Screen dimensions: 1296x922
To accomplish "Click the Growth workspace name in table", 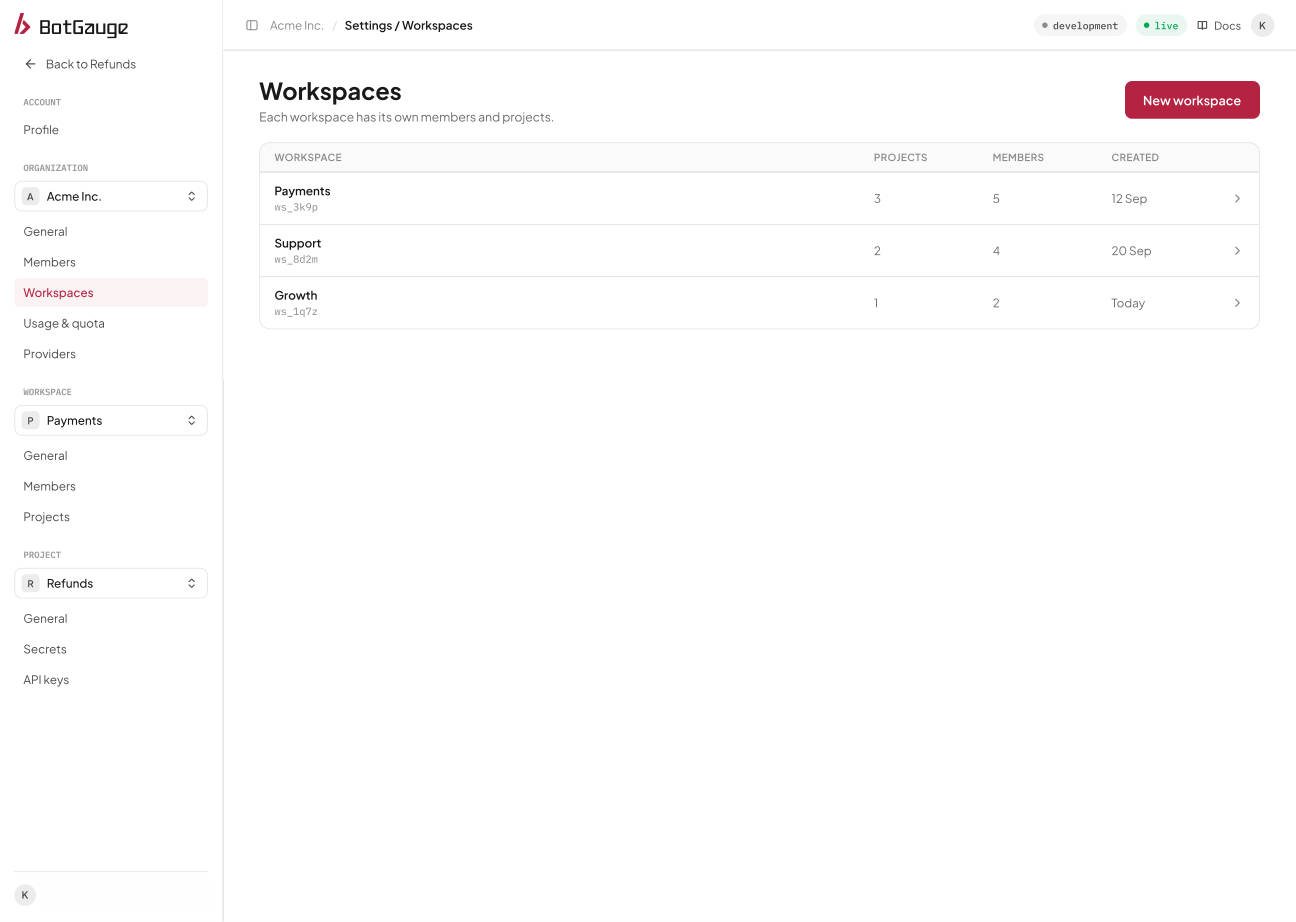I will pyautogui.click(x=296, y=295).
